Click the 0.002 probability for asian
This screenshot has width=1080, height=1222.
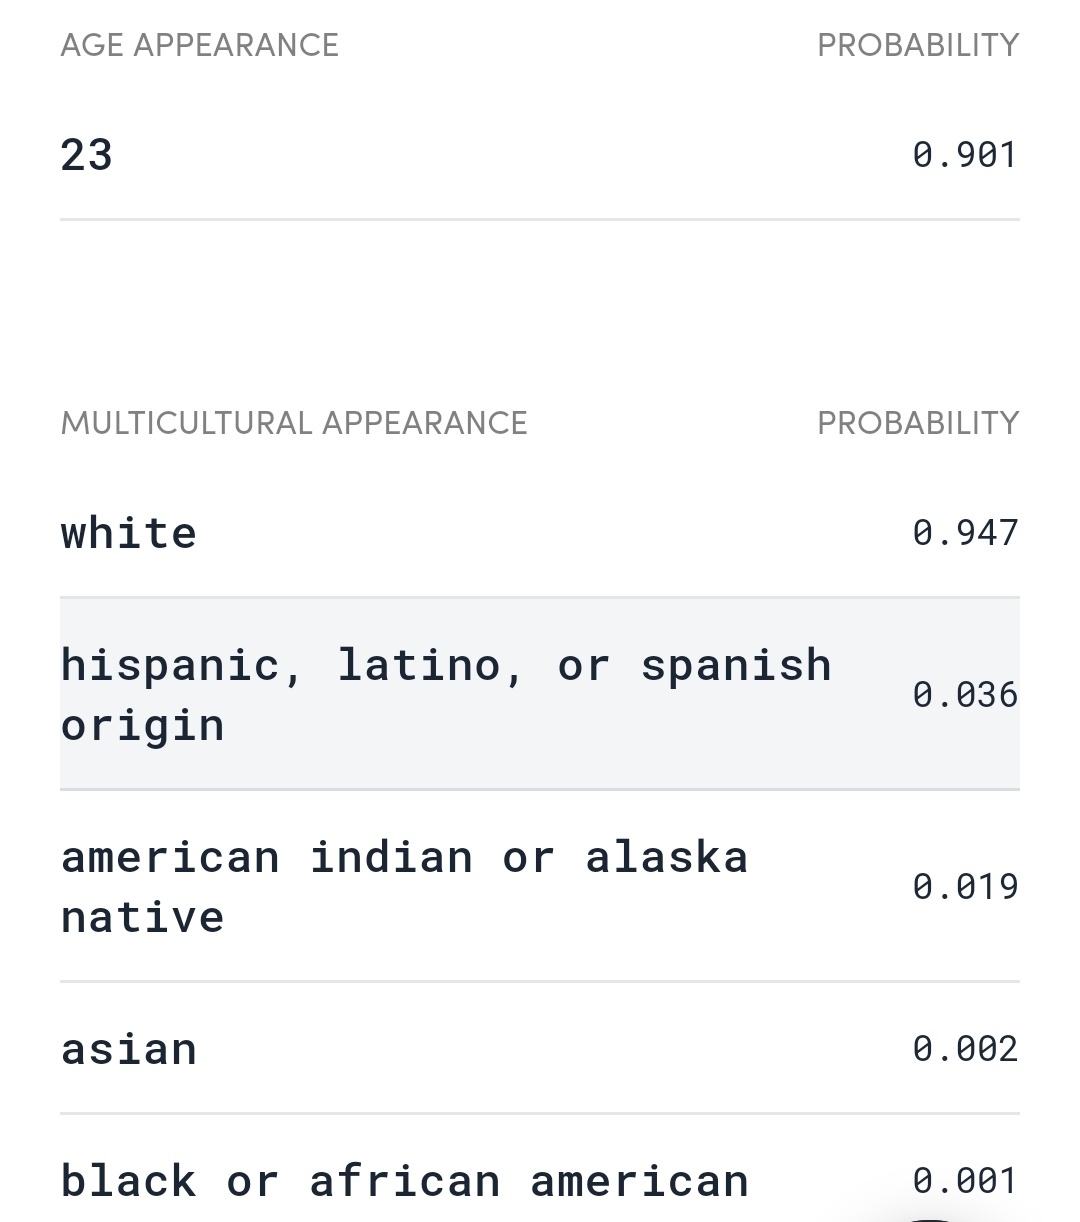[x=965, y=1048]
